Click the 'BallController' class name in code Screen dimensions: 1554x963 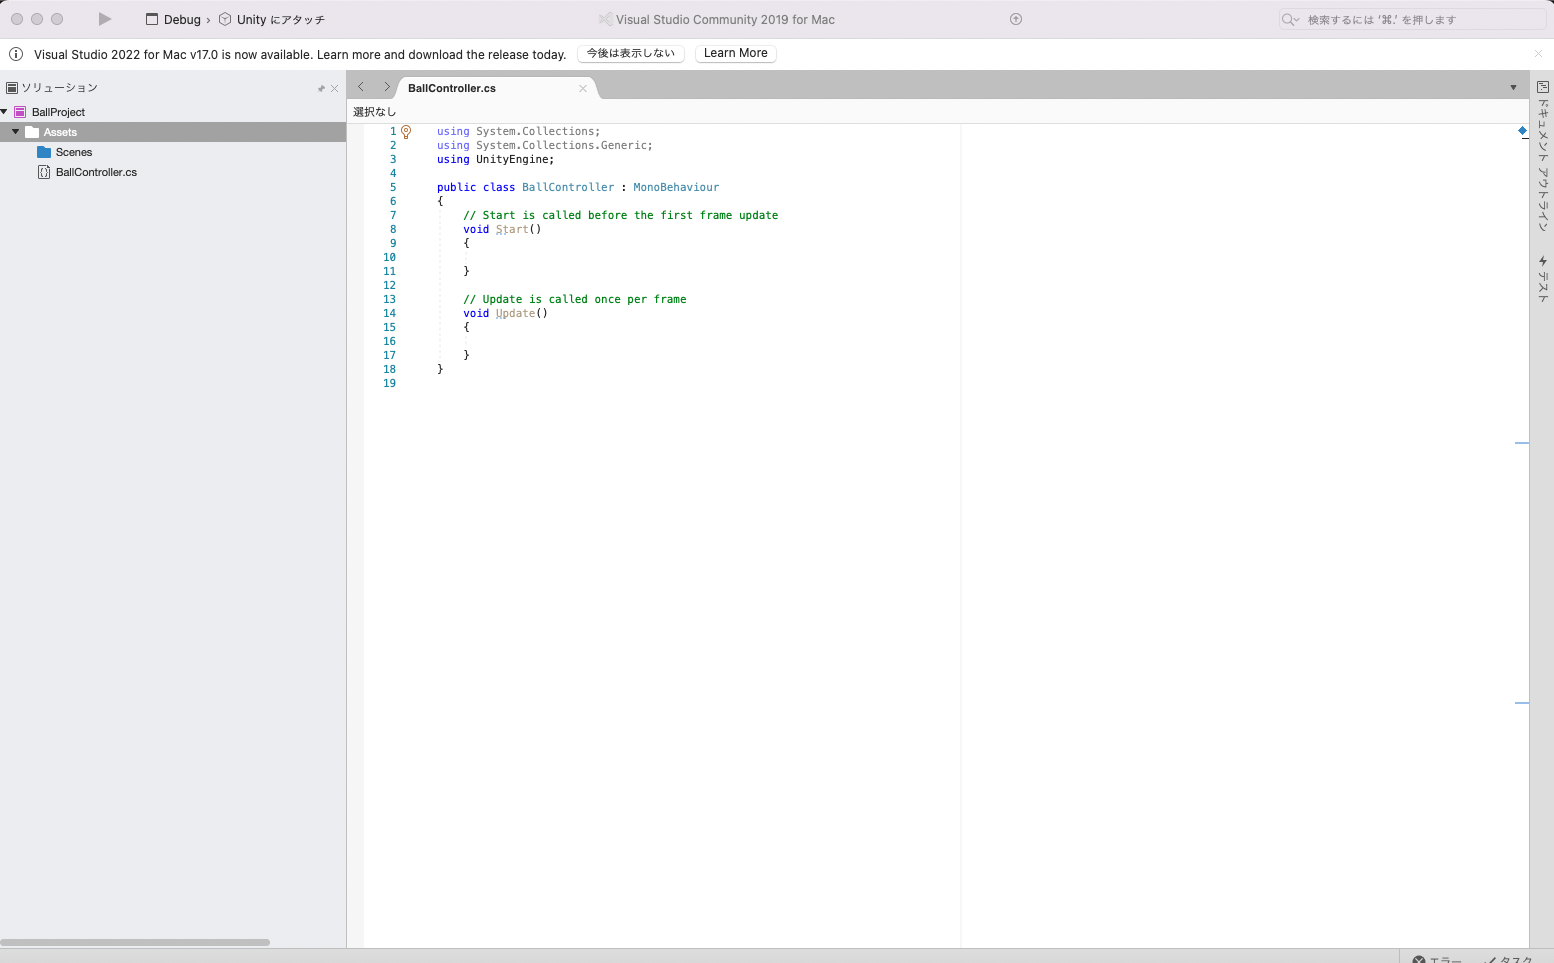coord(568,187)
